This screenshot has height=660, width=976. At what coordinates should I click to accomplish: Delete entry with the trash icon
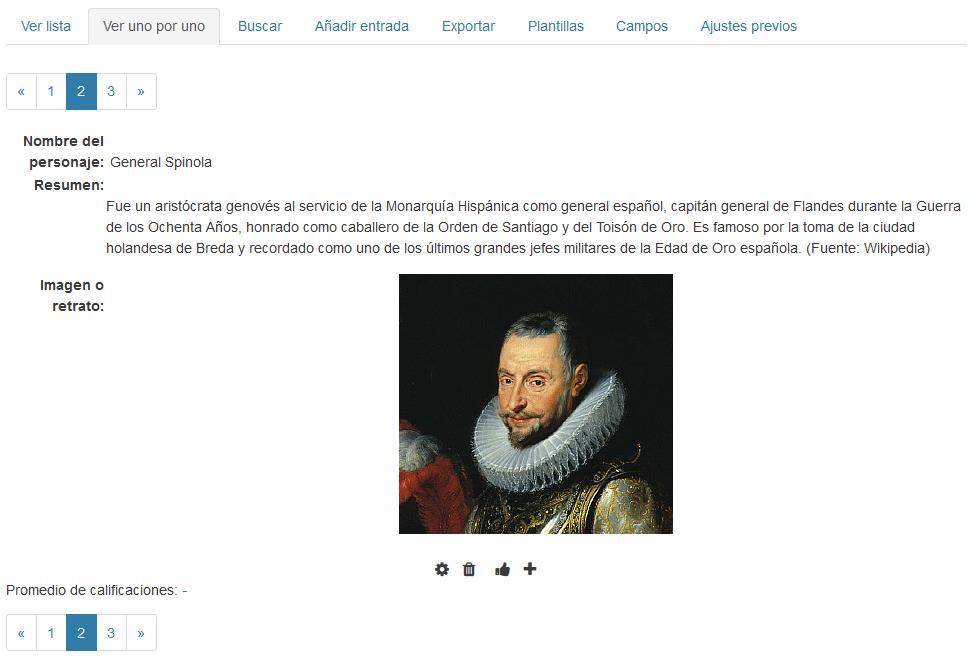pos(469,569)
